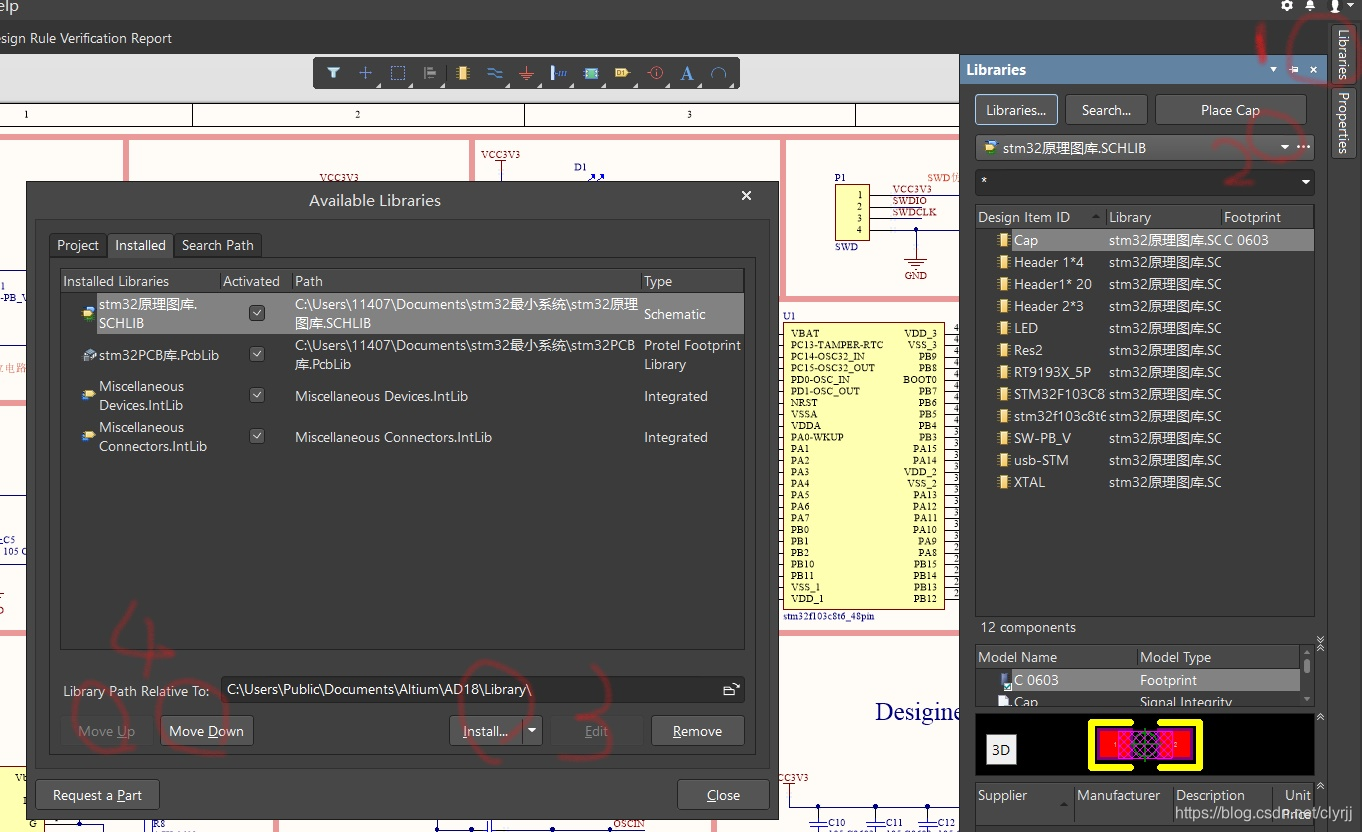The height and width of the screenshot is (832, 1362).
Task: Click the Remove library button
Action: (697, 731)
